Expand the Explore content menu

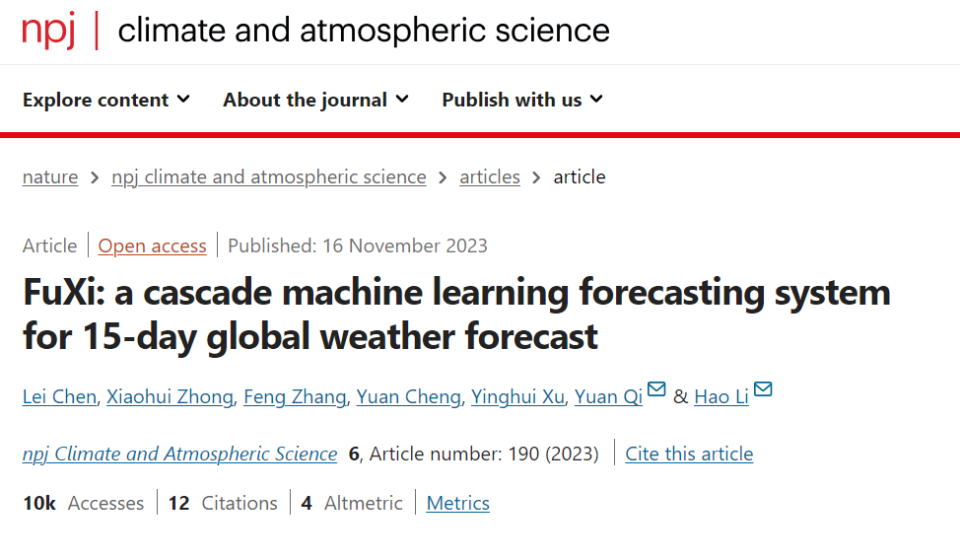coord(106,100)
